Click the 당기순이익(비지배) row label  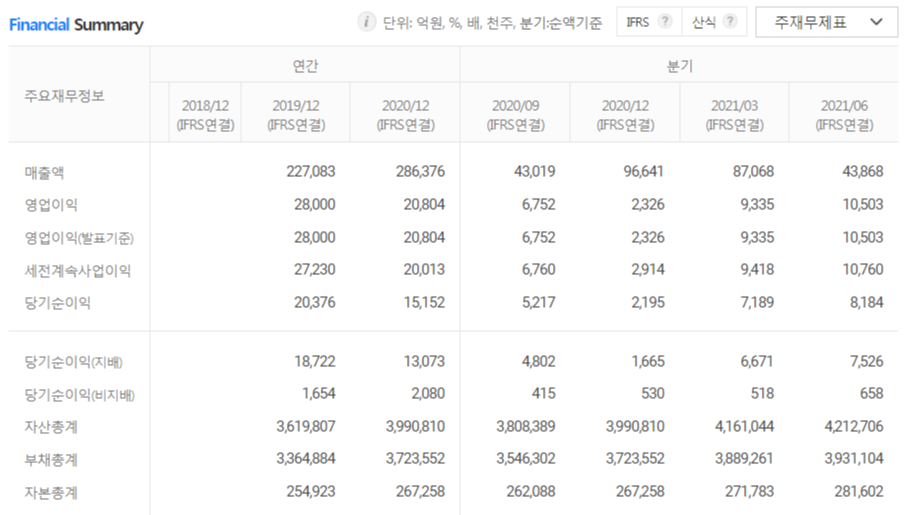coord(80,395)
